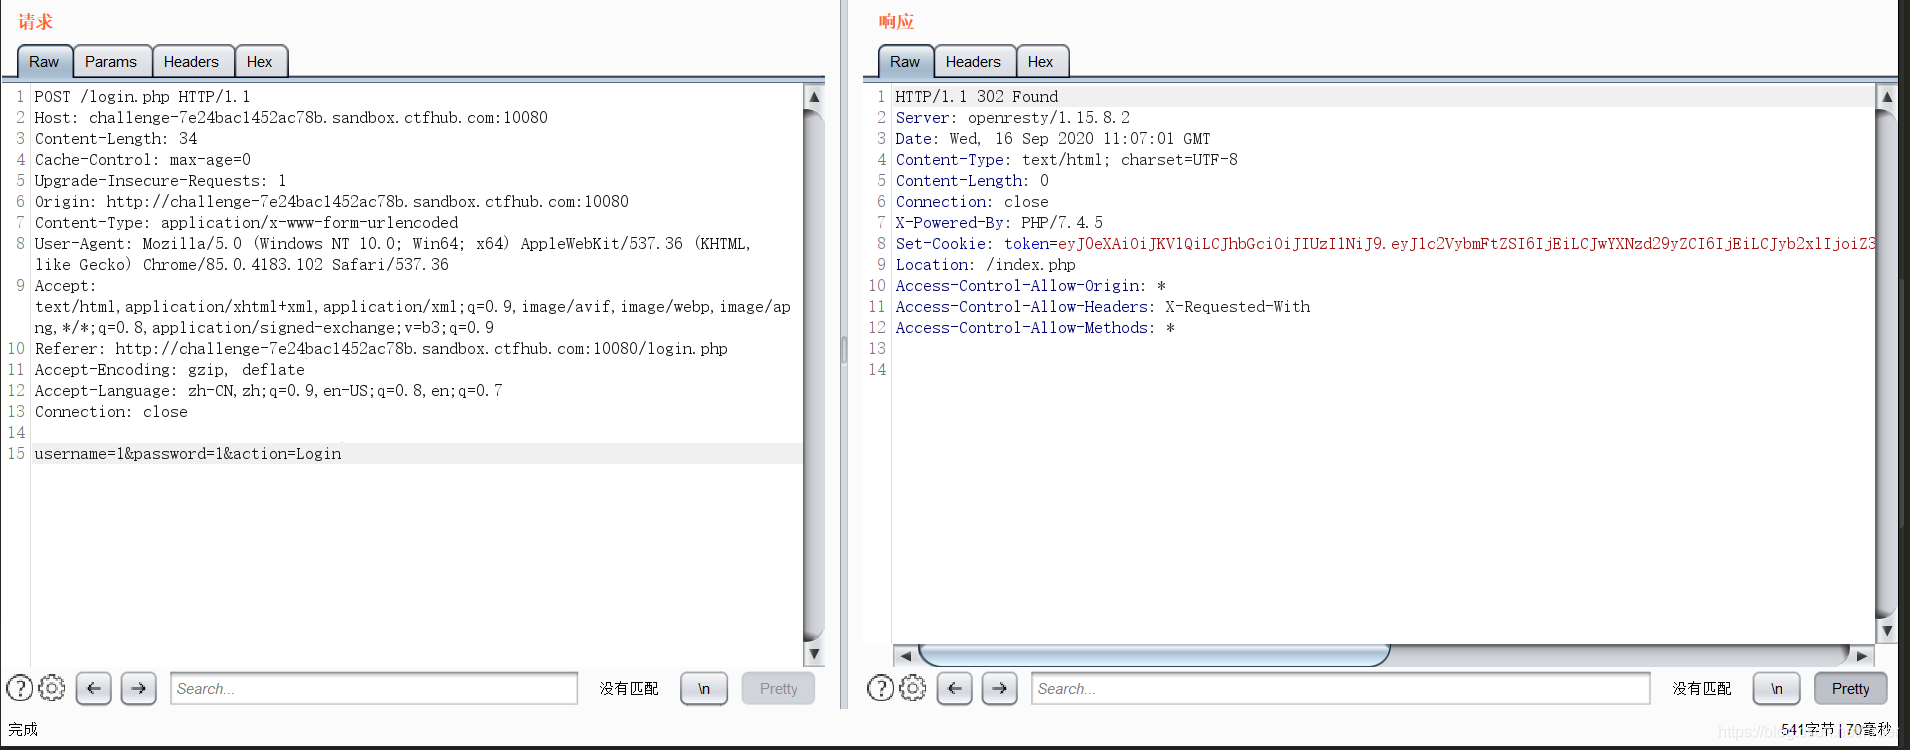The width and height of the screenshot is (1910, 750).
Task: Click the 'Access-Control-Allow-Methods: *' line
Action: coord(1035,328)
